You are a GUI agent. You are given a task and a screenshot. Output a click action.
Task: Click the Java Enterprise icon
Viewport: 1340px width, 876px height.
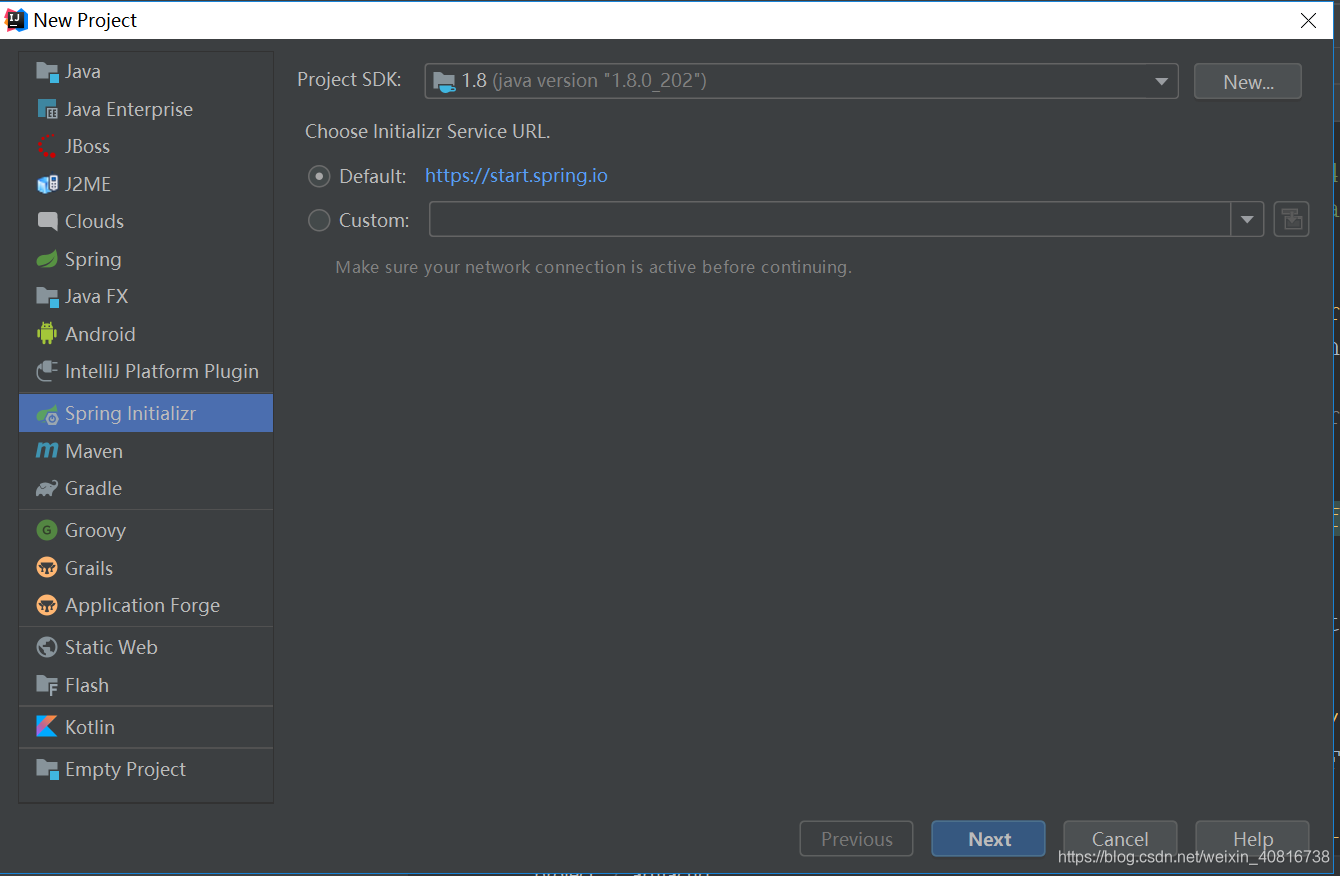[x=47, y=109]
